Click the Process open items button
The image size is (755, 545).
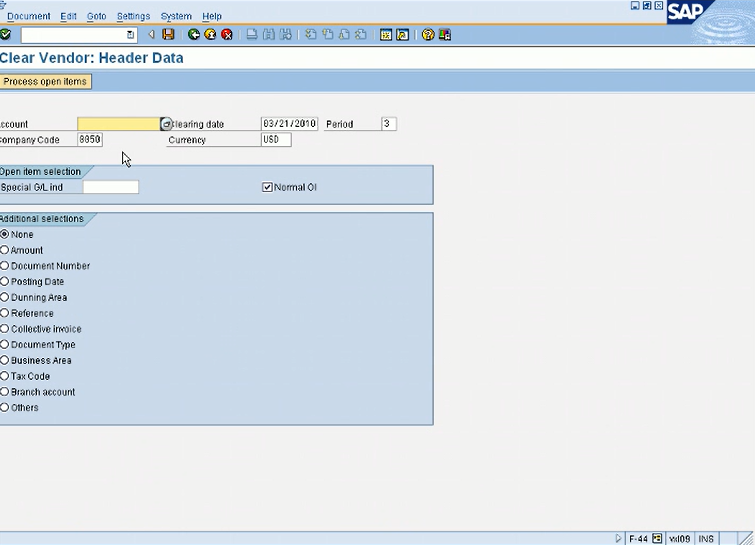45,81
